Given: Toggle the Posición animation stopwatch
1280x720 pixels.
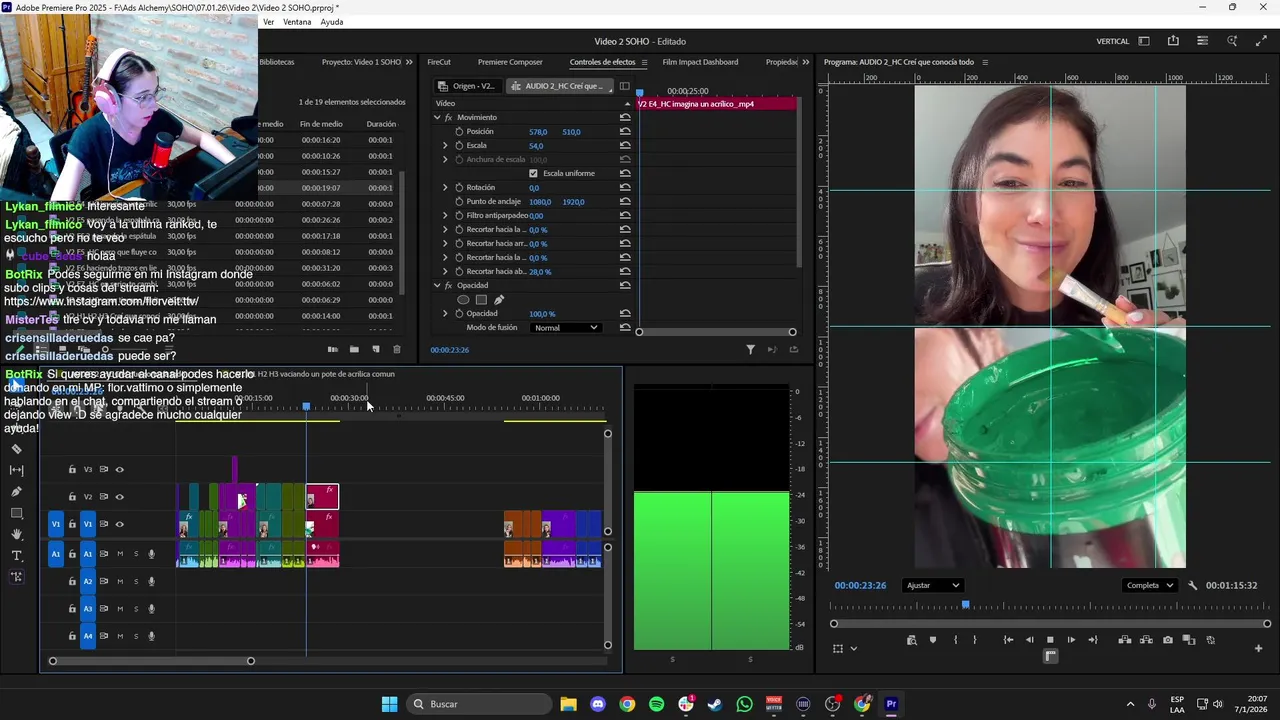Looking at the screenshot, I should click(459, 132).
